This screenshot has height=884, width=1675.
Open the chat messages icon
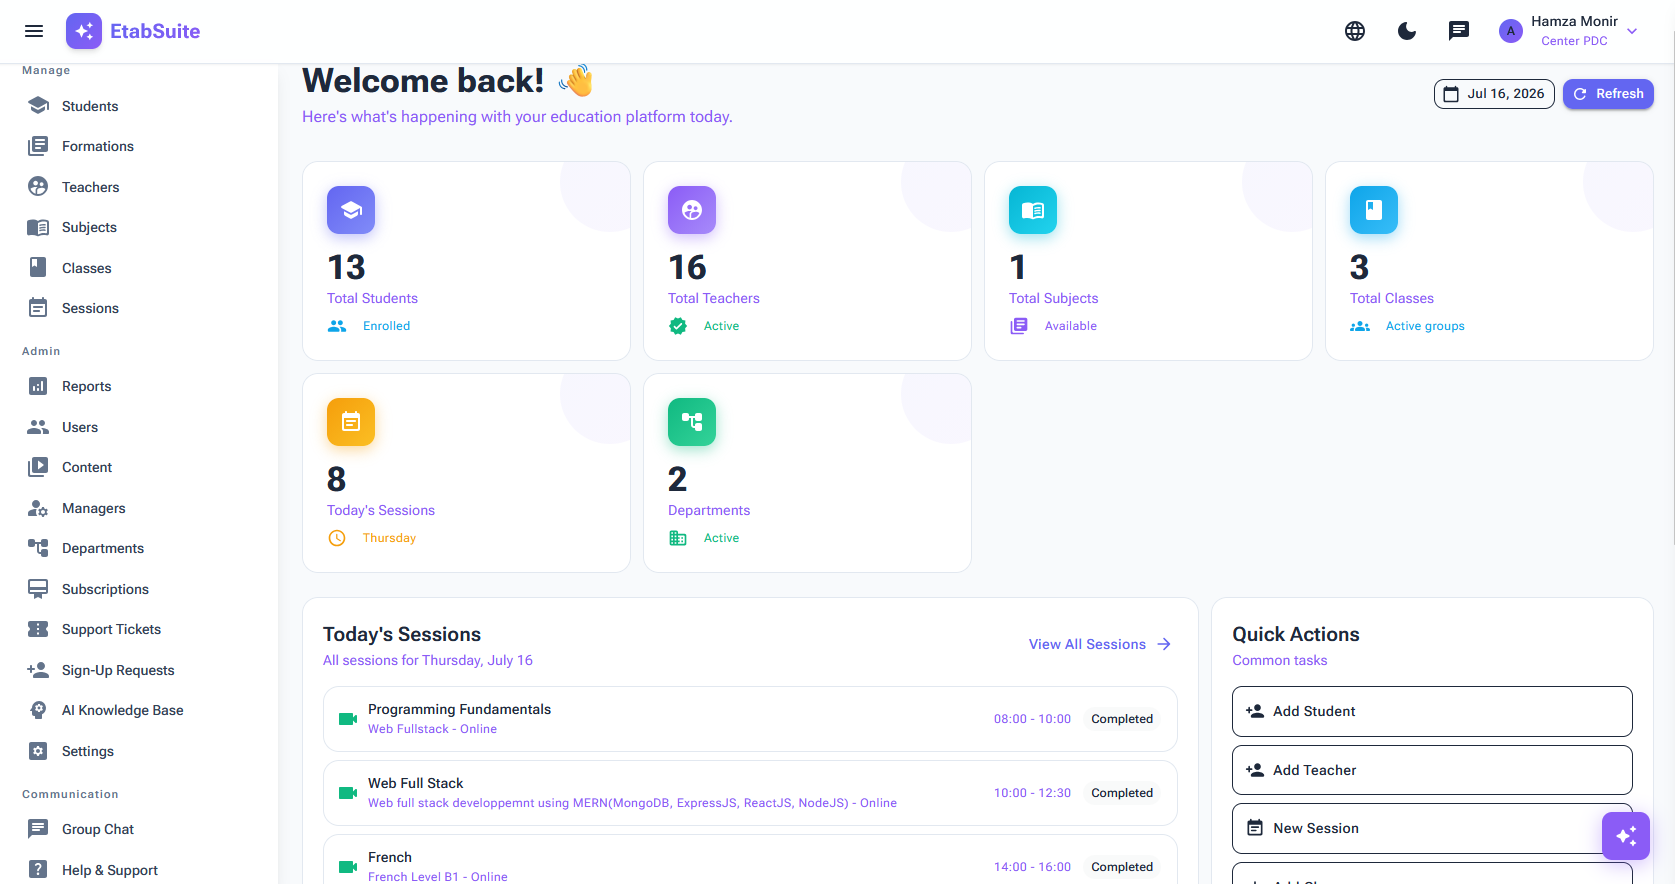[x=1459, y=31]
